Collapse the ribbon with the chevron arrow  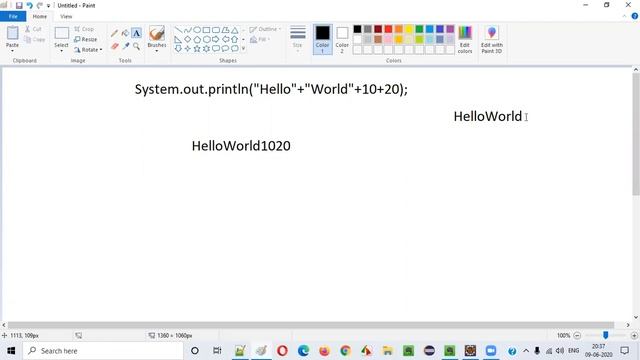pyautogui.click(x=624, y=16)
